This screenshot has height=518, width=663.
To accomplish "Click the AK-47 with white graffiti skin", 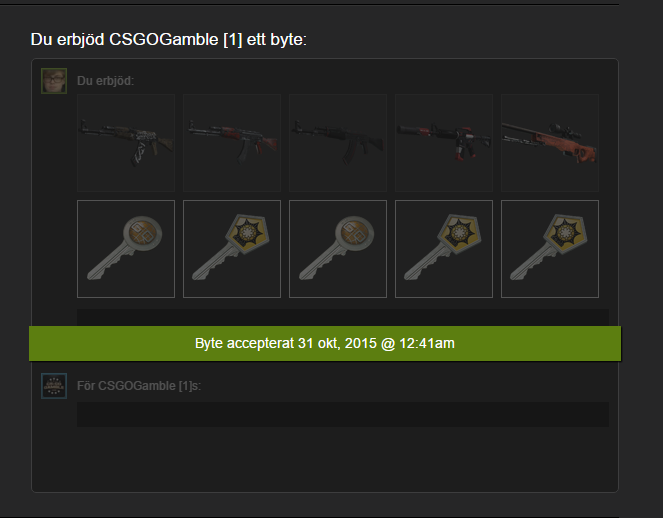I will point(126,143).
